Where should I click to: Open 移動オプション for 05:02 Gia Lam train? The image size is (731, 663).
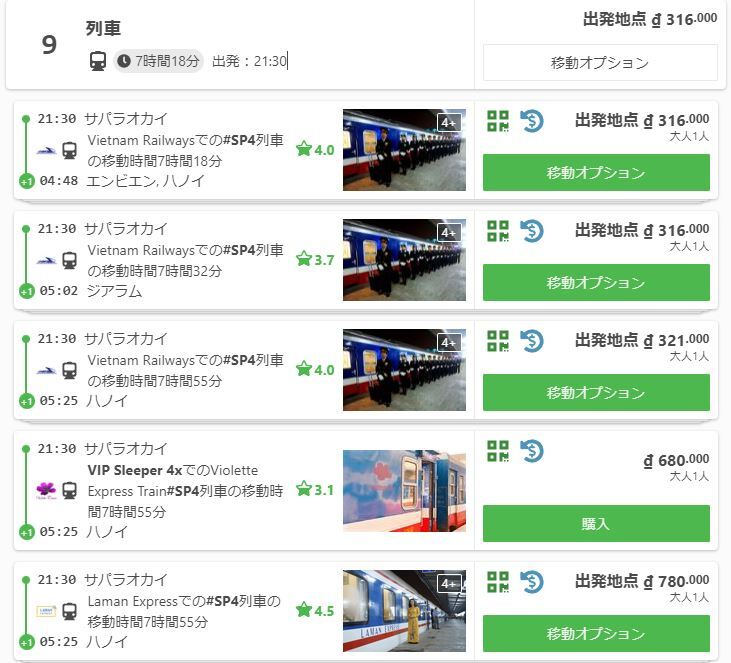[x=596, y=283]
